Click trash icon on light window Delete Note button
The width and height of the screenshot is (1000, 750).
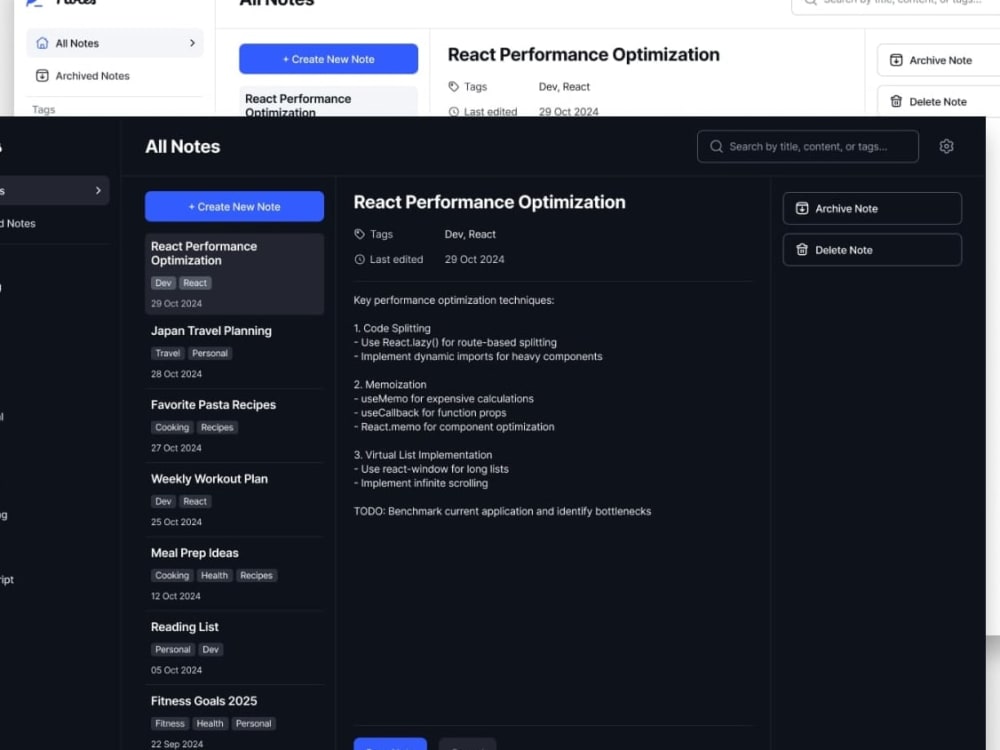point(896,101)
